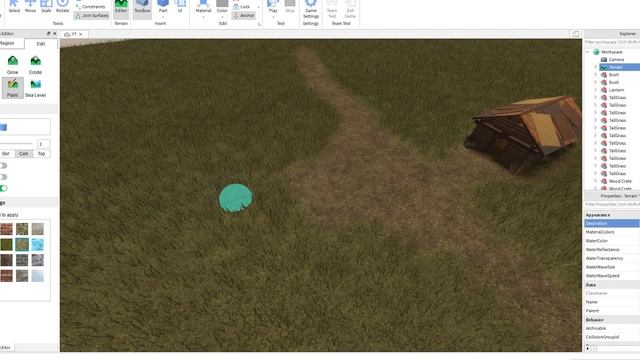The image size is (640, 360).
Task: Choose the Select tool in the ribbon
Action: tap(14, 7)
